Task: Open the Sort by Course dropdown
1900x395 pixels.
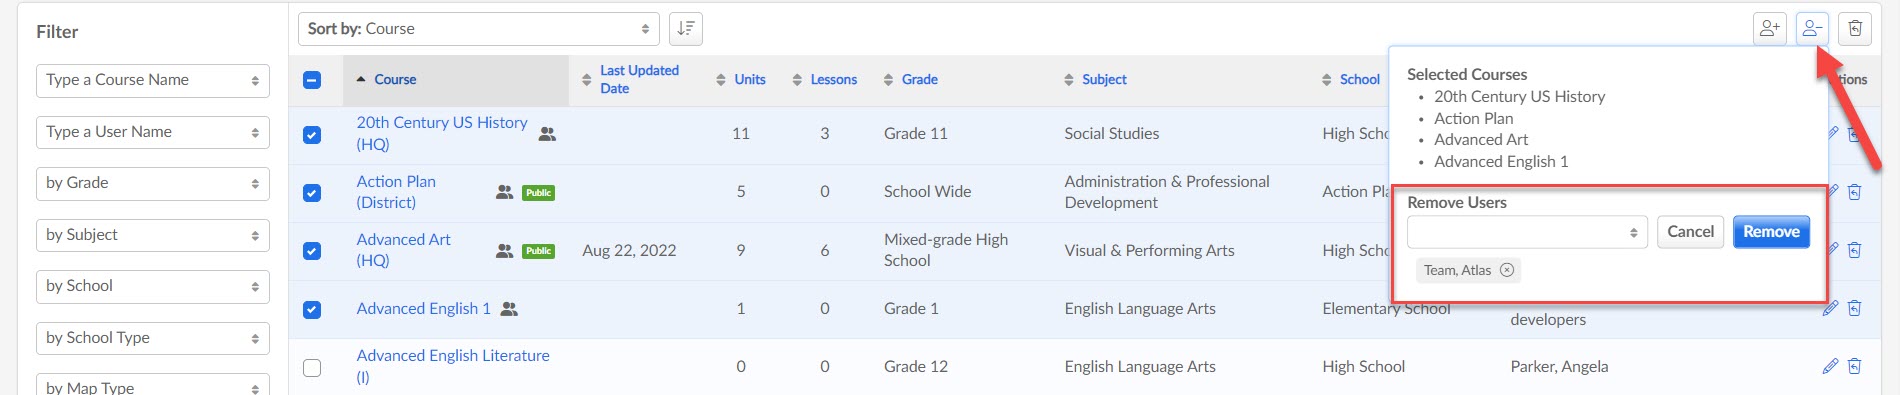Action: (x=479, y=29)
